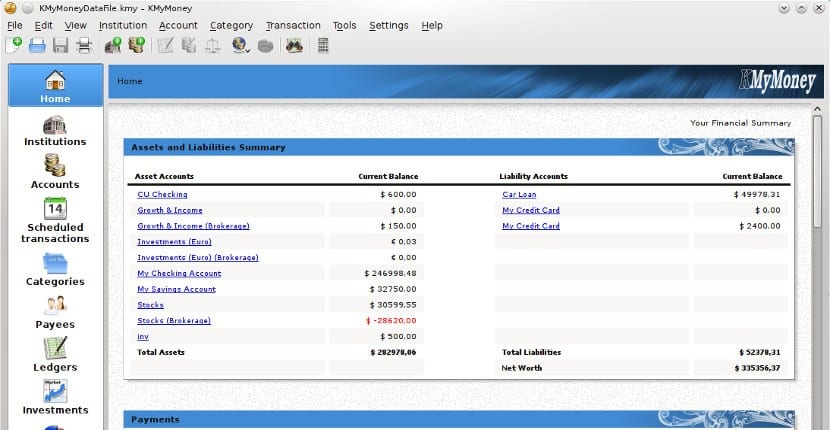Open the My Checking Account link
This screenshot has width=830, height=430.
point(179,274)
